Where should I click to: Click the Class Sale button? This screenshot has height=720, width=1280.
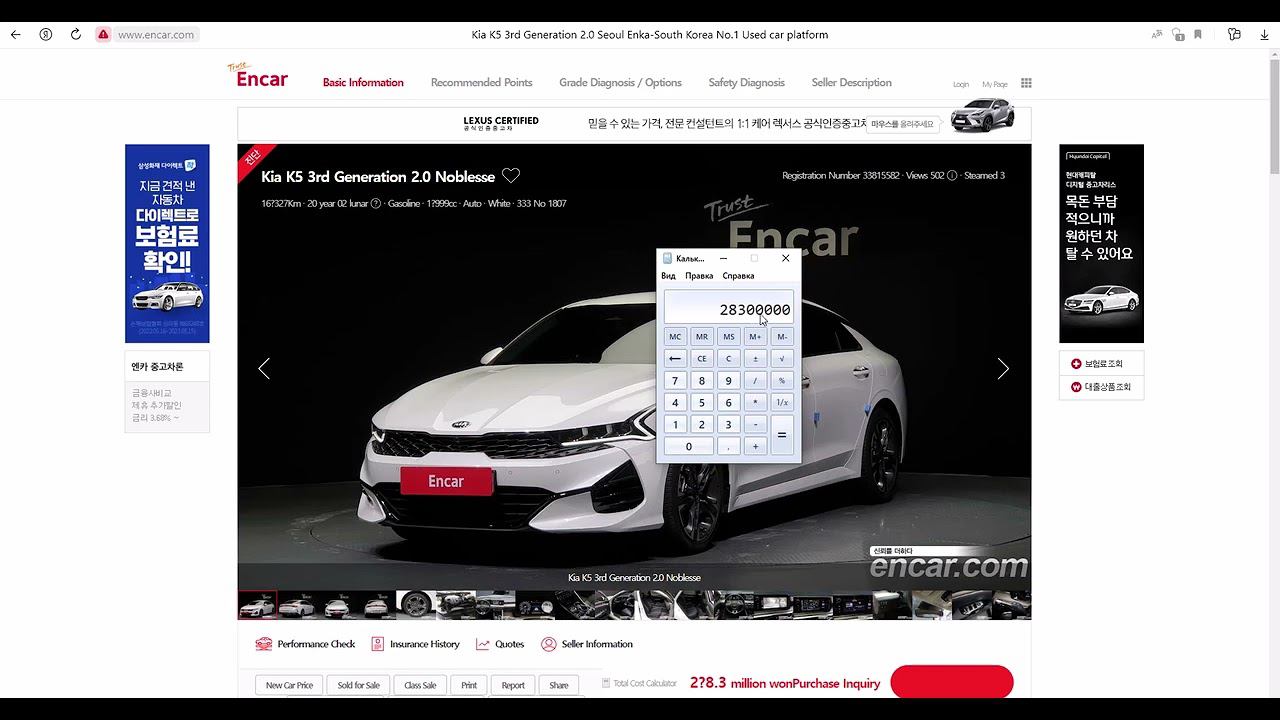pyautogui.click(x=420, y=685)
